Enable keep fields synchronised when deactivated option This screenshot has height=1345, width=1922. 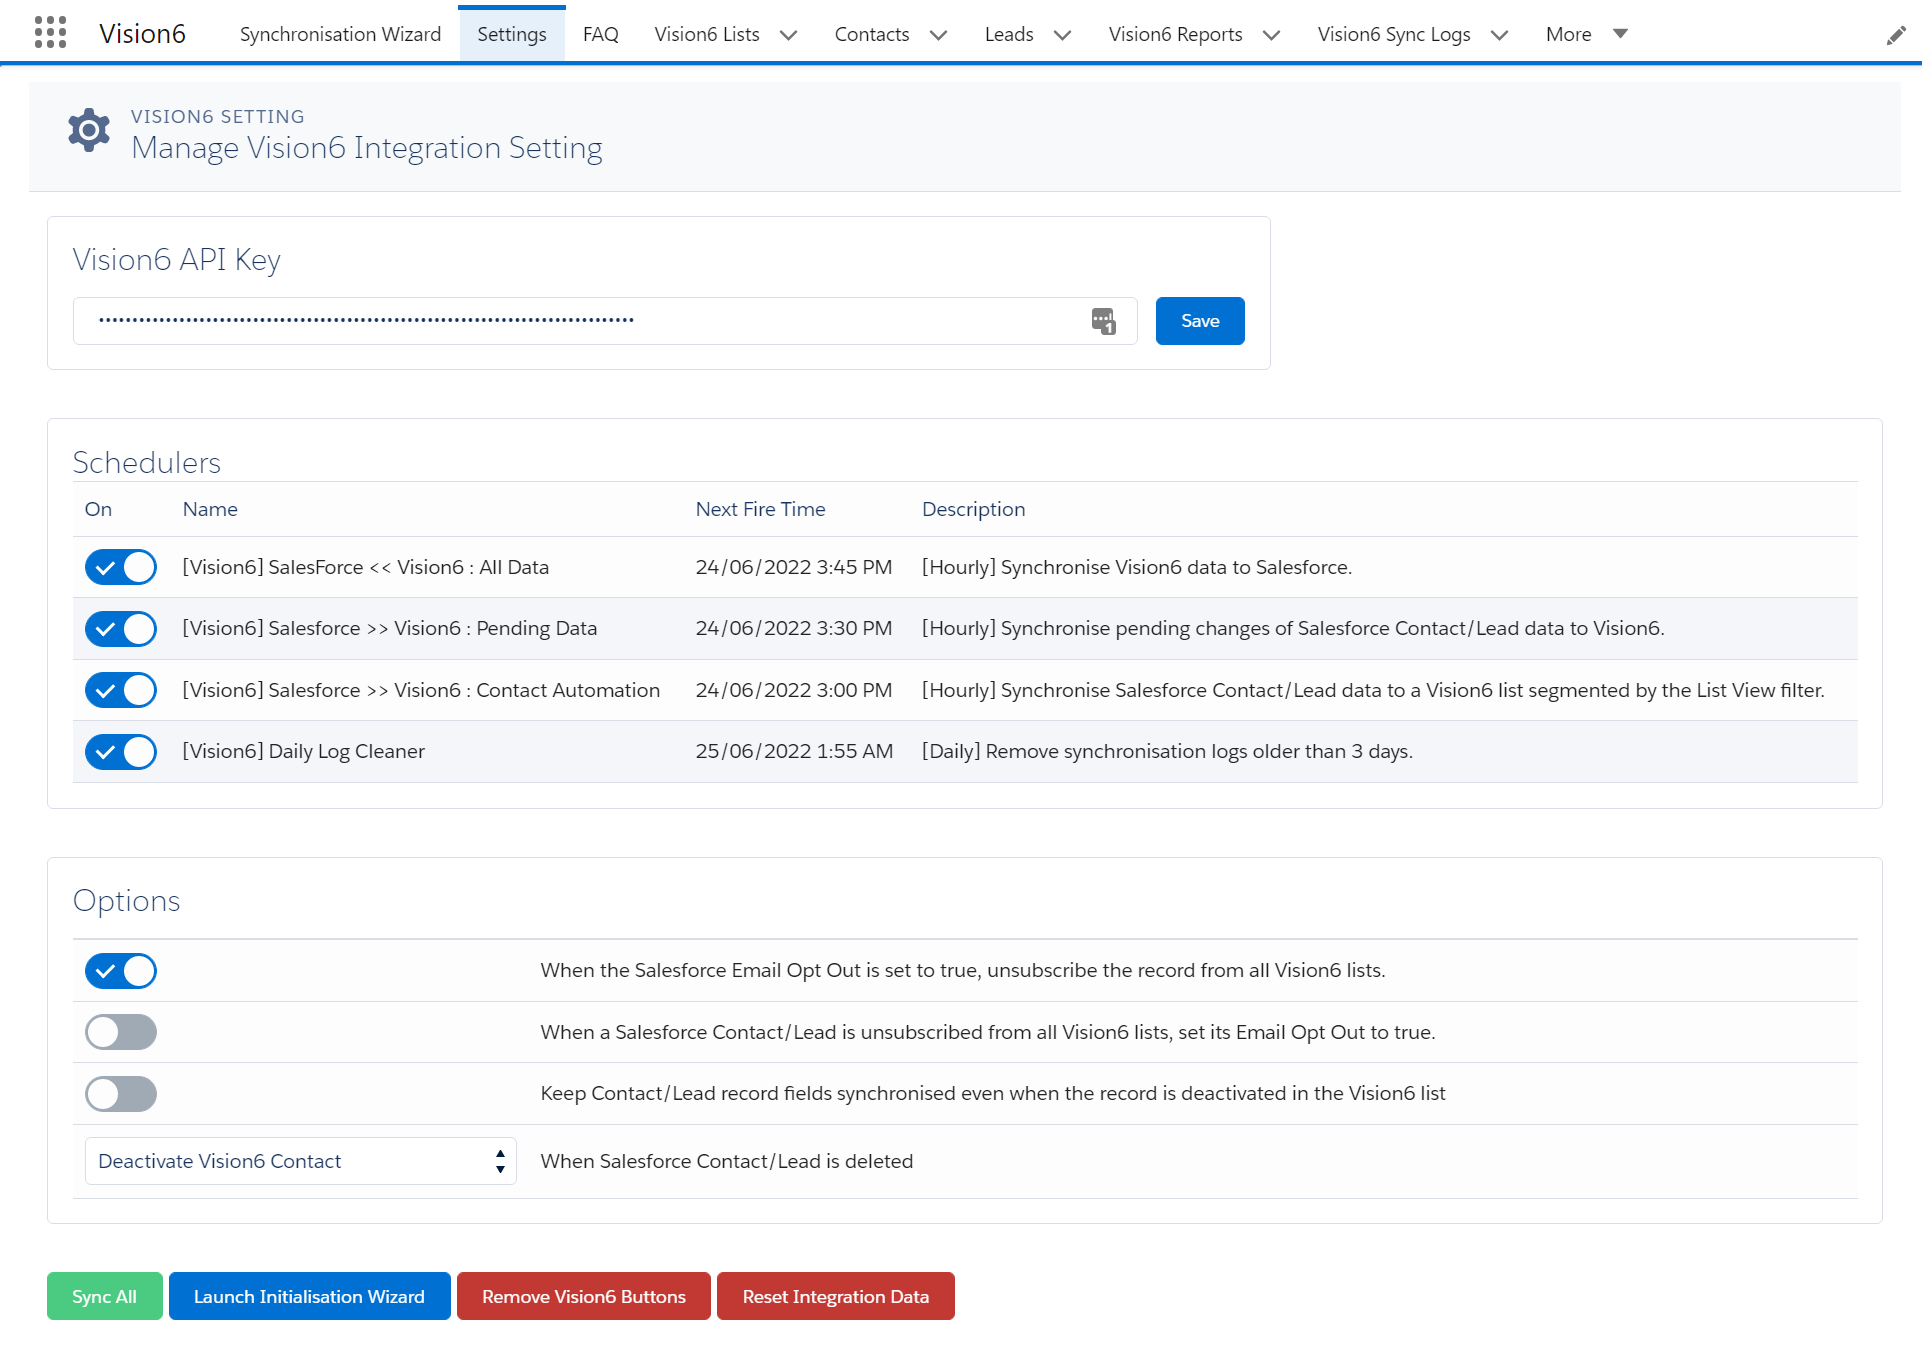point(121,1094)
